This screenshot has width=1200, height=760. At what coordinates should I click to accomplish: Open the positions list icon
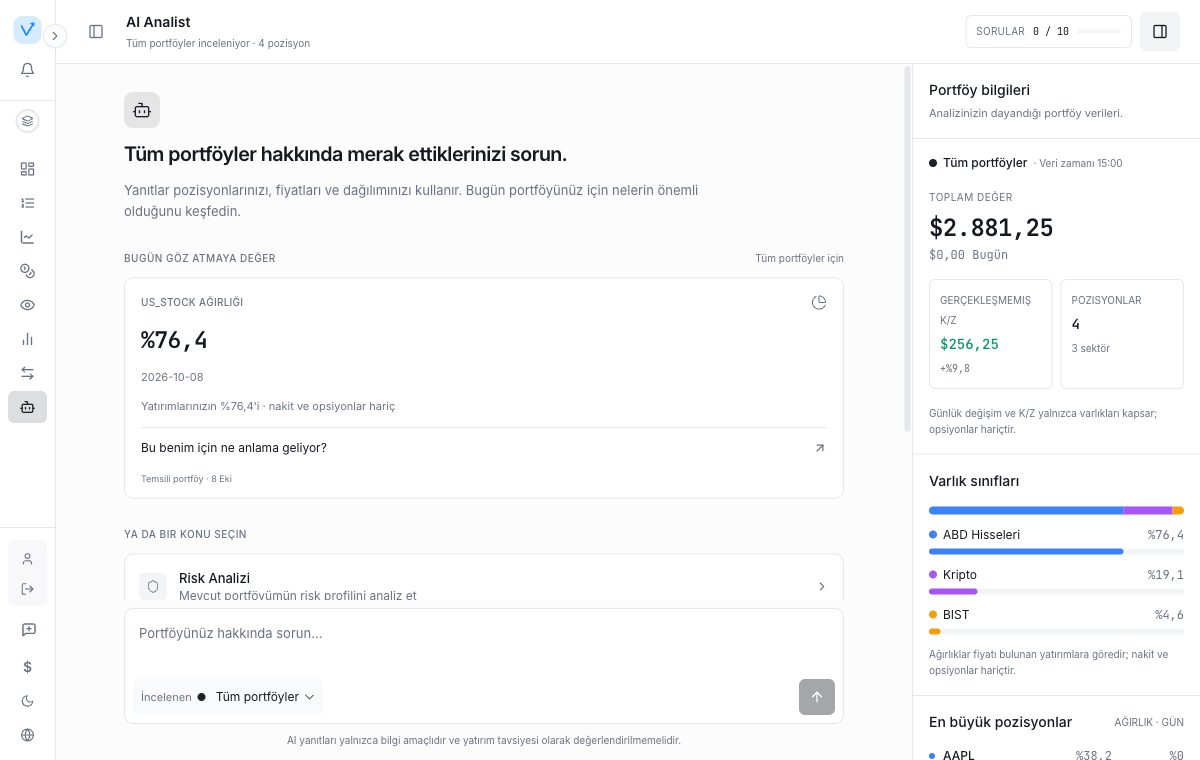[27, 203]
